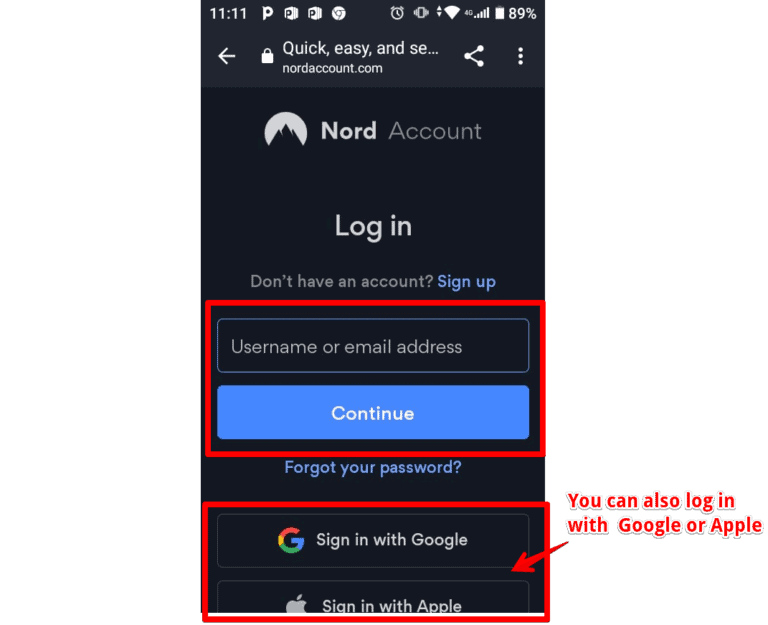Tap the Wi-Fi signal status icon
768x625 pixels.
point(452,13)
